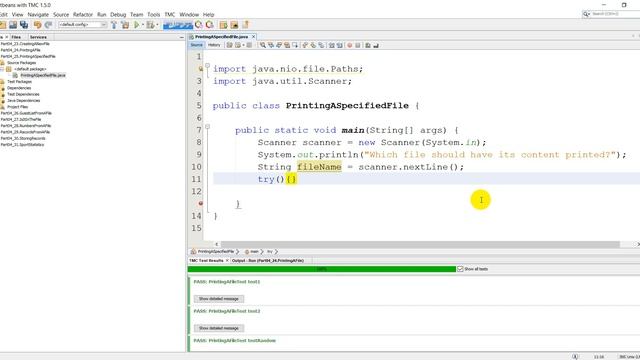Image resolution: width=640 pixels, height=360 pixels.
Task: Click the Clean and Build icon
Action: (125, 25)
